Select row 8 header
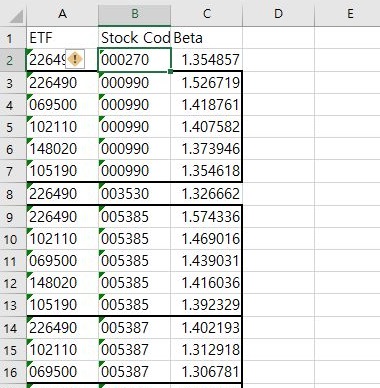The image size is (380, 388). pos(13,194)
